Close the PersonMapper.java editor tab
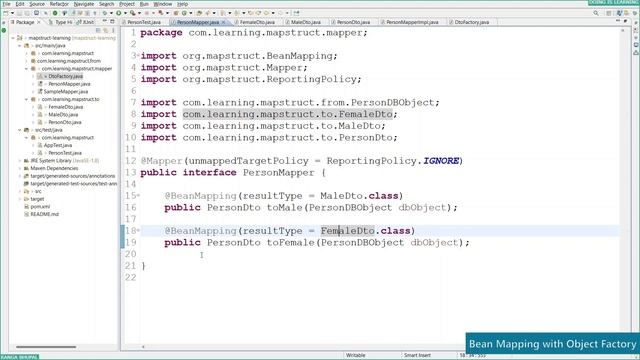 point(224,22)
